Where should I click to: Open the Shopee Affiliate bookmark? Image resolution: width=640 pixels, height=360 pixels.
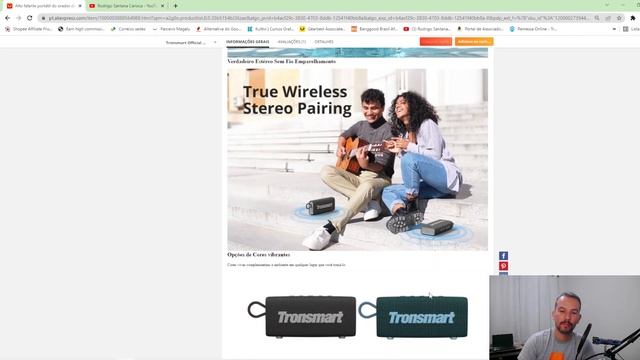(x=29, y=29)
